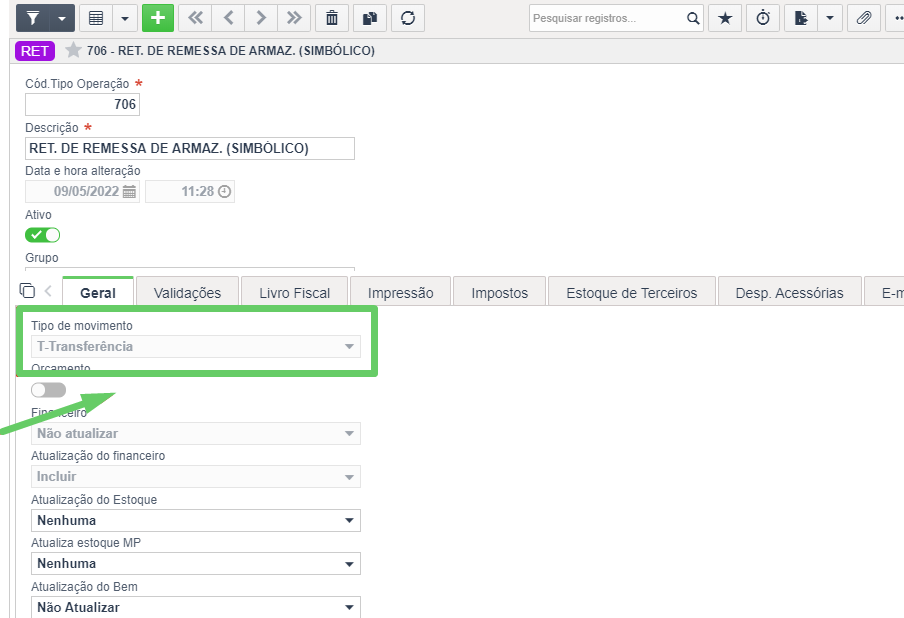
Task: Switch to the Validações tab
Action: point(187,292)
